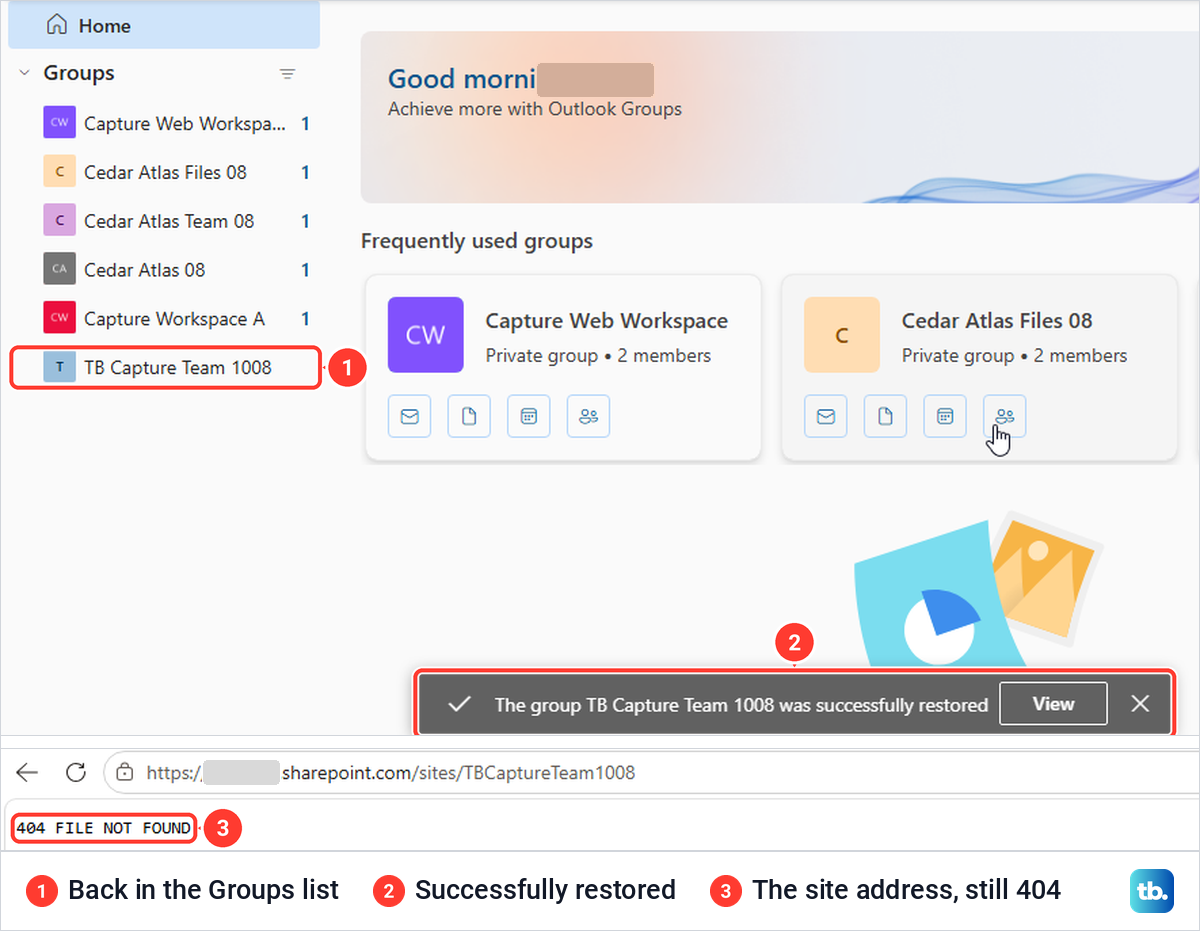1200x931 pixels.
Task: Click the CW icon beside Capture Web Workspace in sidebar
Action: [60, 124]
